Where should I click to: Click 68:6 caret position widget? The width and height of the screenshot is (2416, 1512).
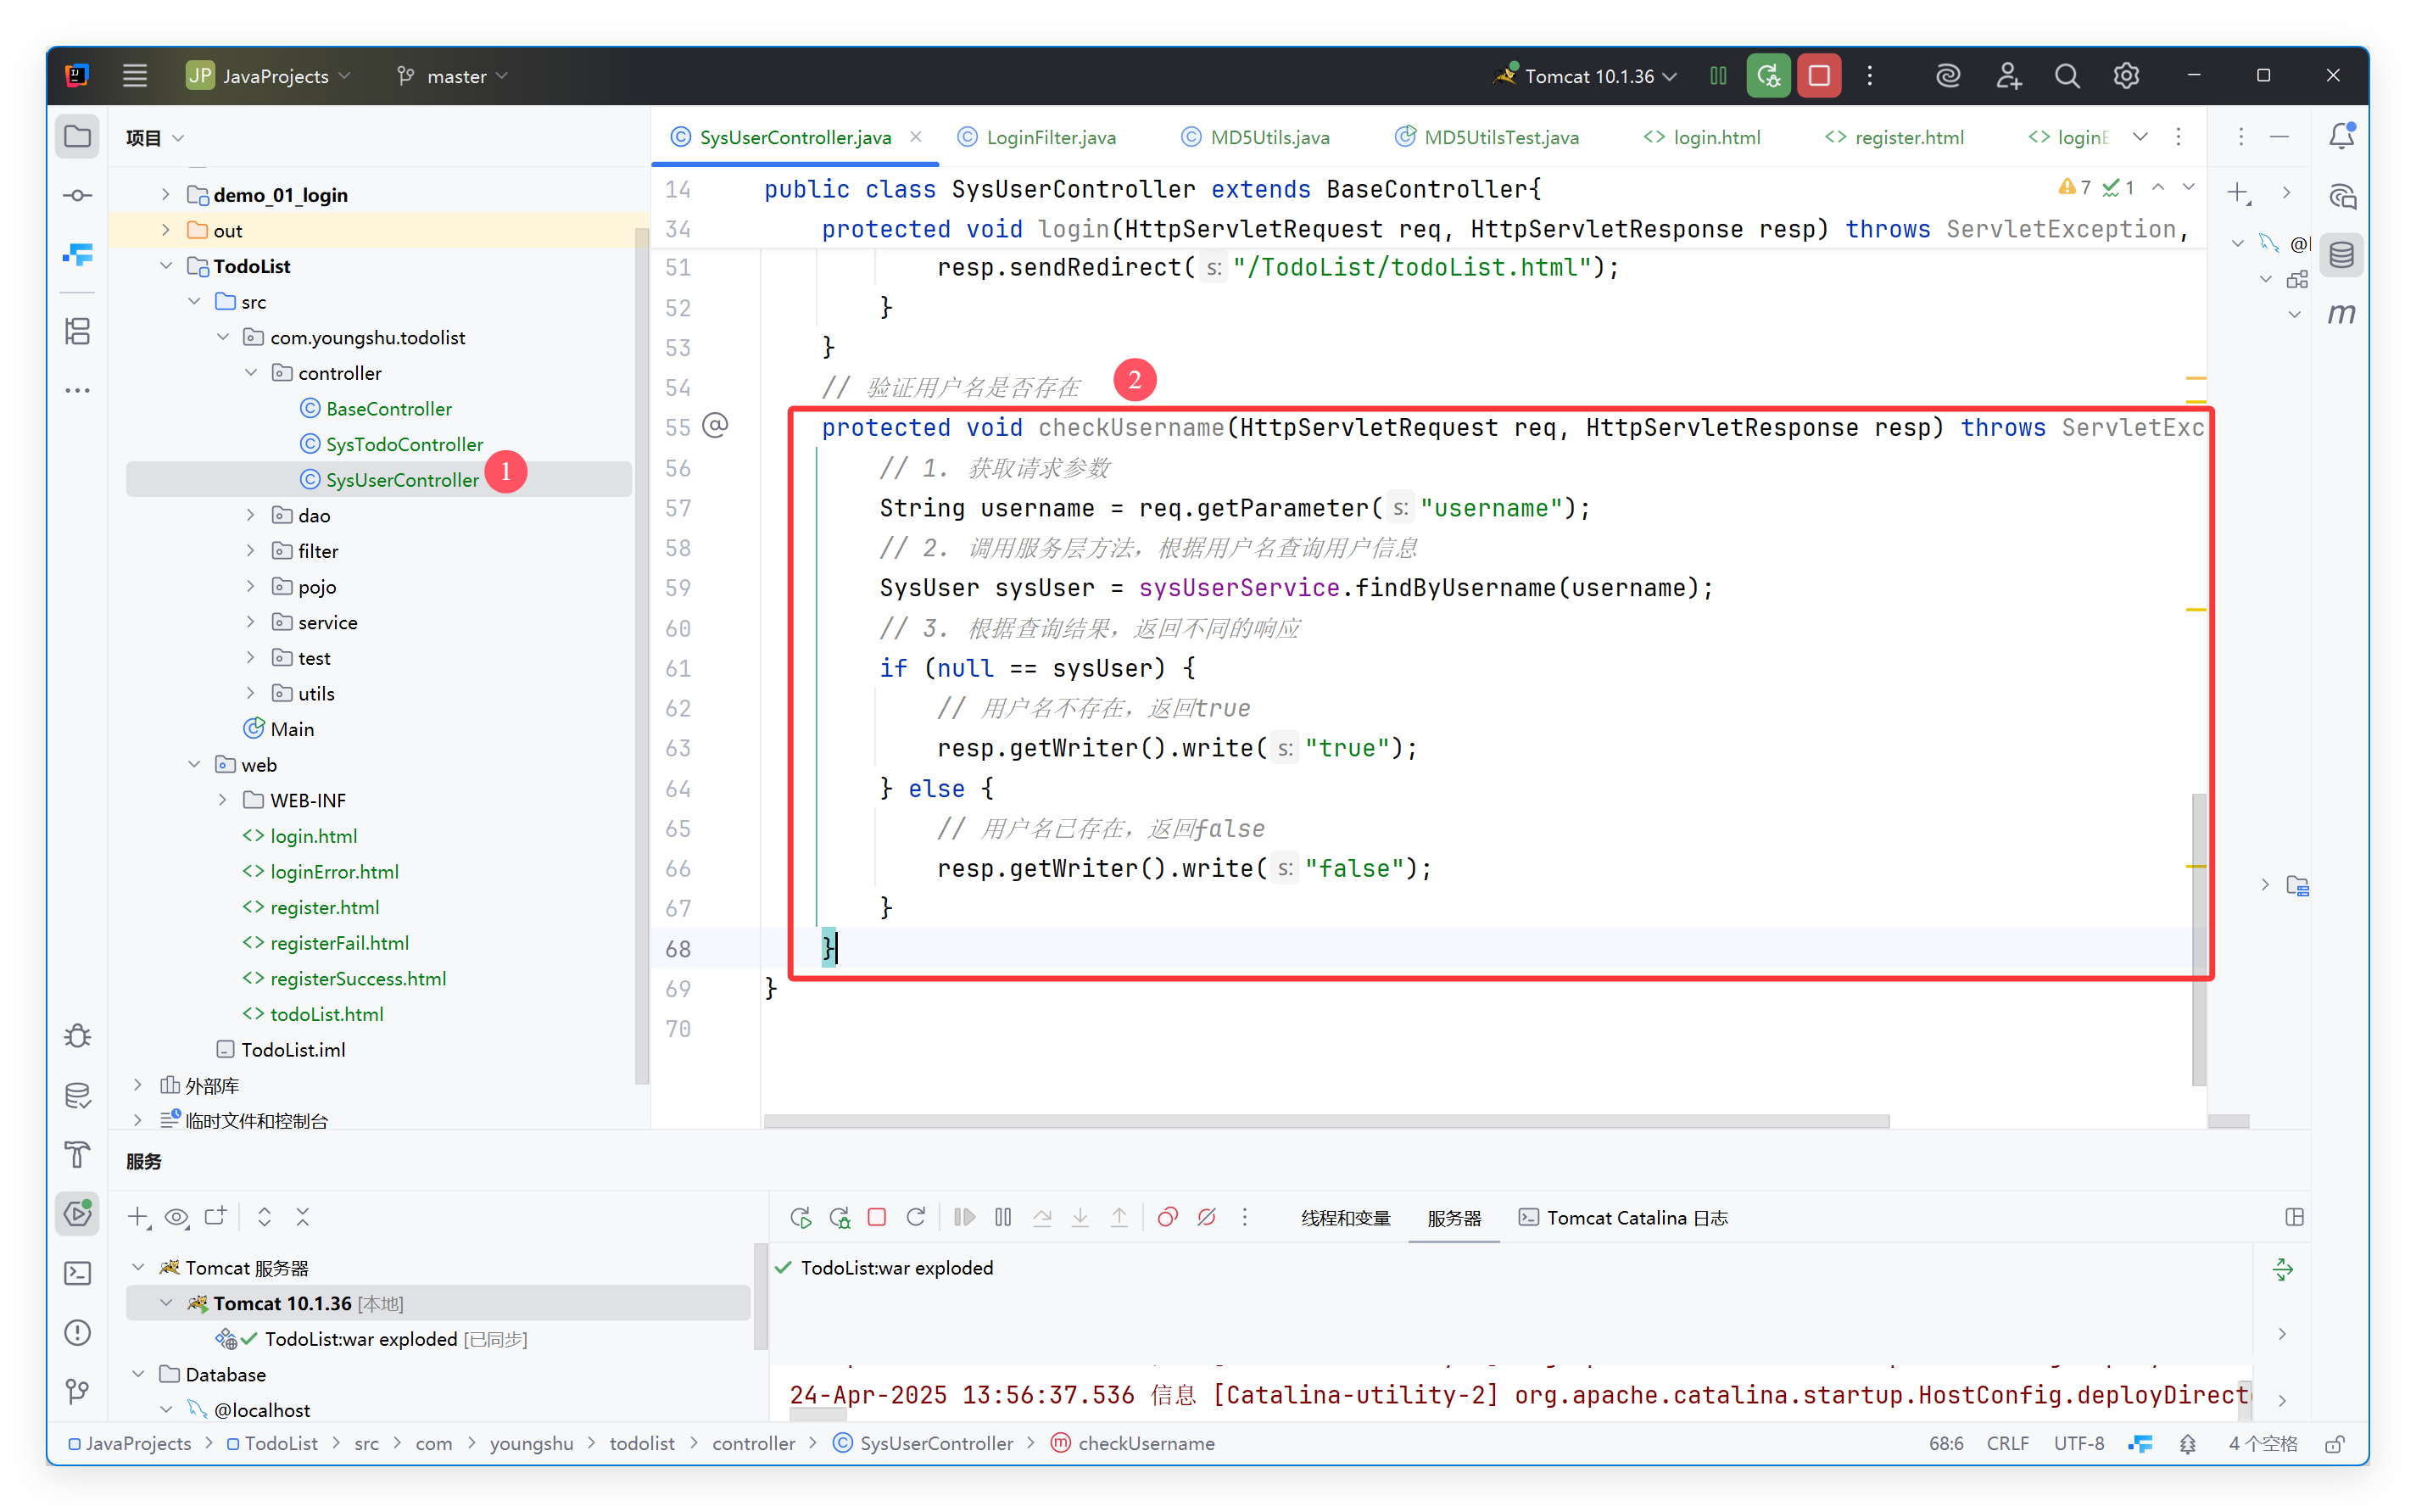1945,1444
